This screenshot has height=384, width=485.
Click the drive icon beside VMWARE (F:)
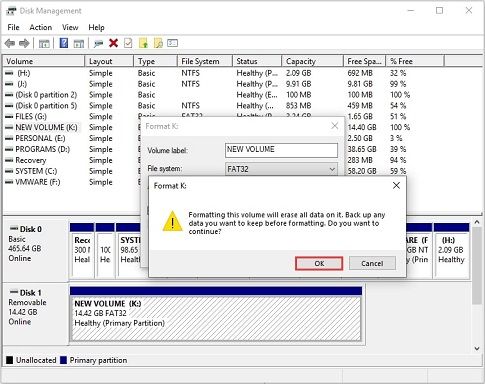click(9, 182)
